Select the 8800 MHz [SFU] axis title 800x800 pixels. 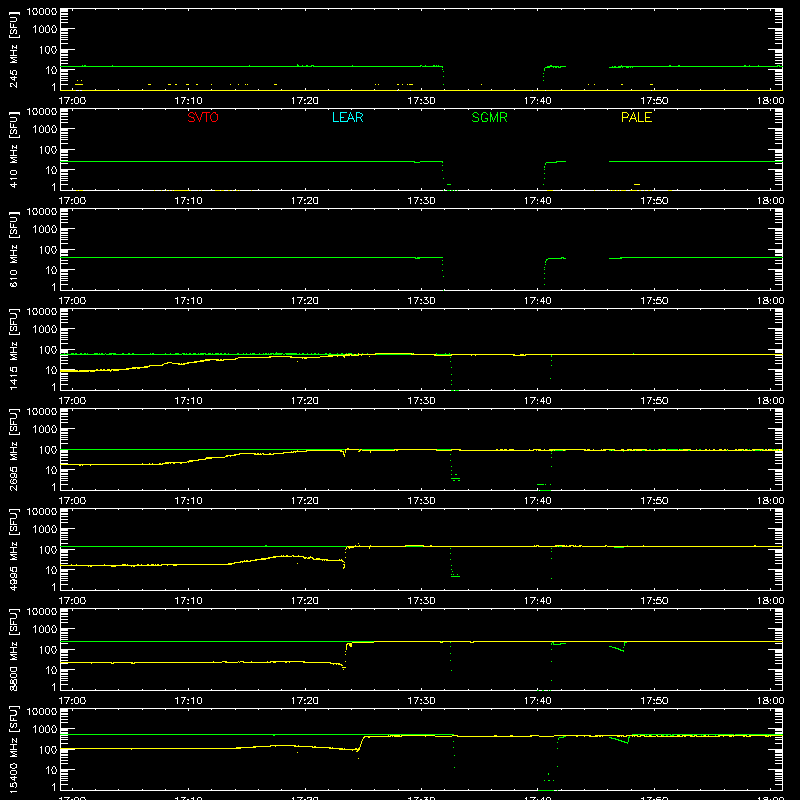[x=13, y=649]
